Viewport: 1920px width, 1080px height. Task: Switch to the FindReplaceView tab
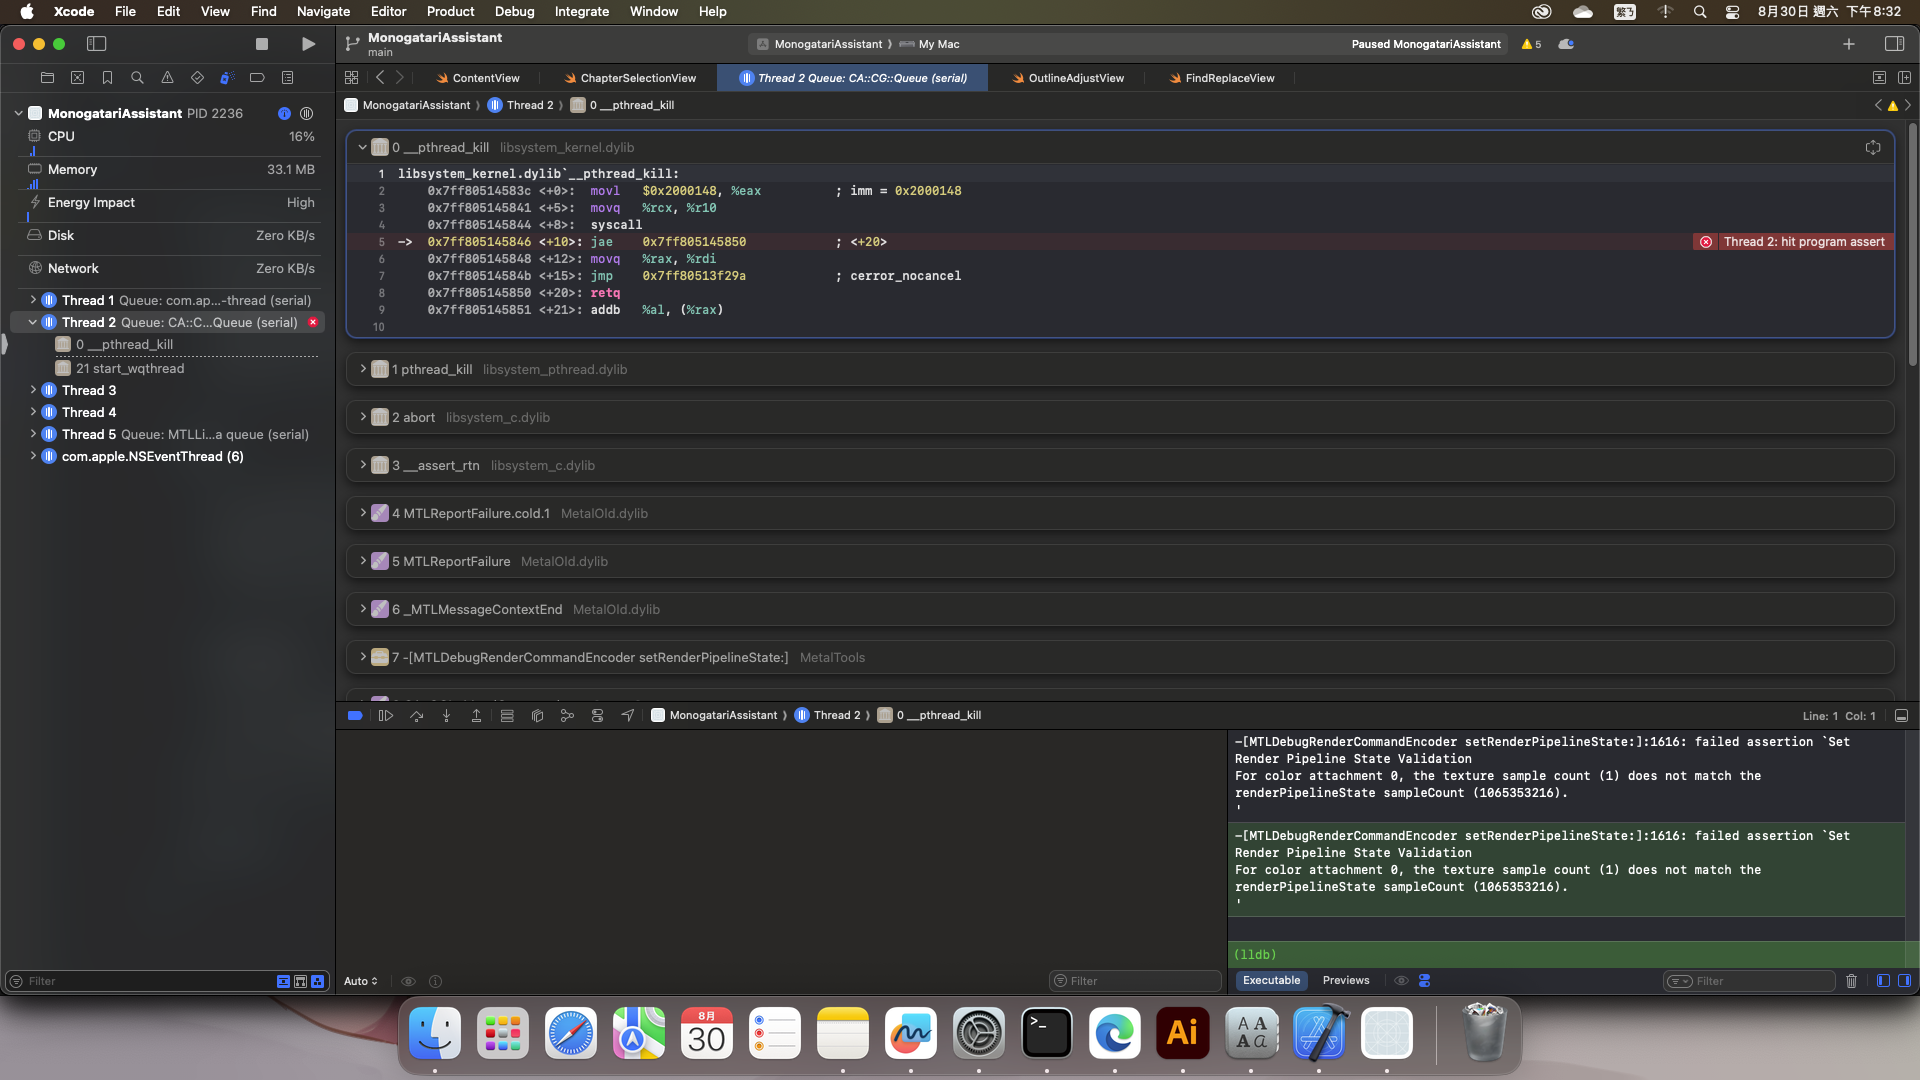1222,78
